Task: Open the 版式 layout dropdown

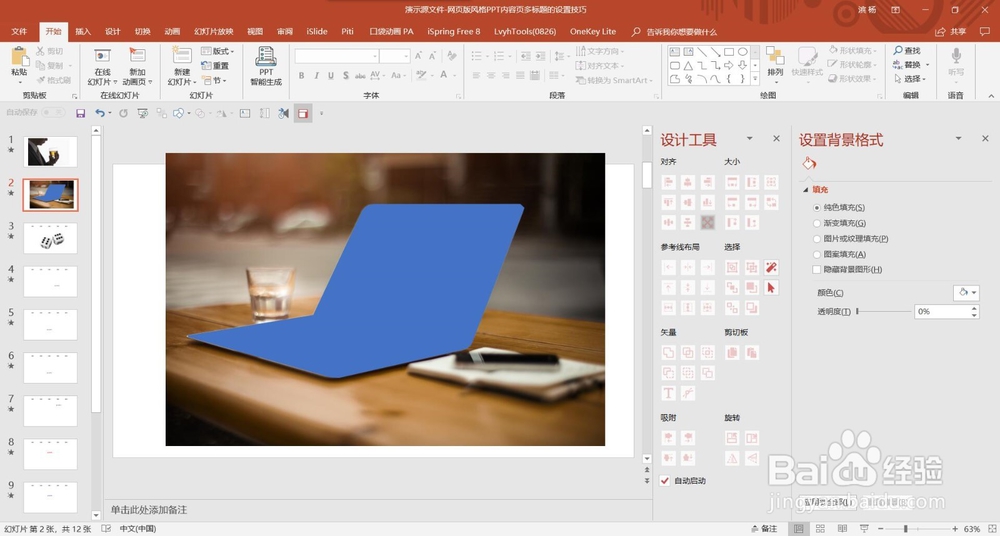Action: (x=218, y=51)
